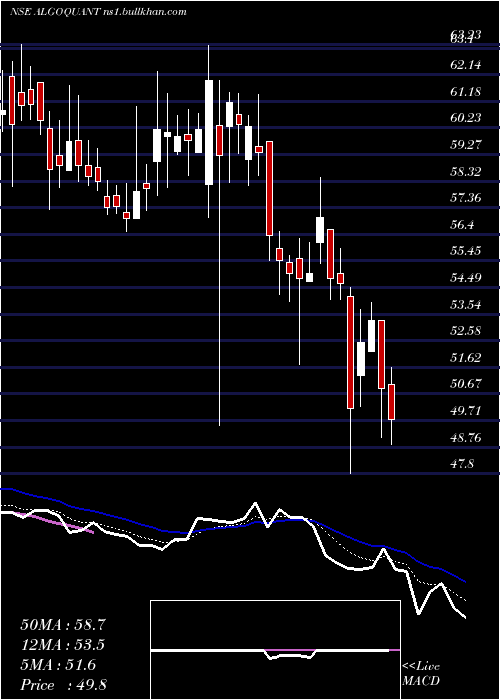This screenshot has height=700, width=500.
Task: Click the 47.8 price axis label
Action: click(x=462, y=464)
